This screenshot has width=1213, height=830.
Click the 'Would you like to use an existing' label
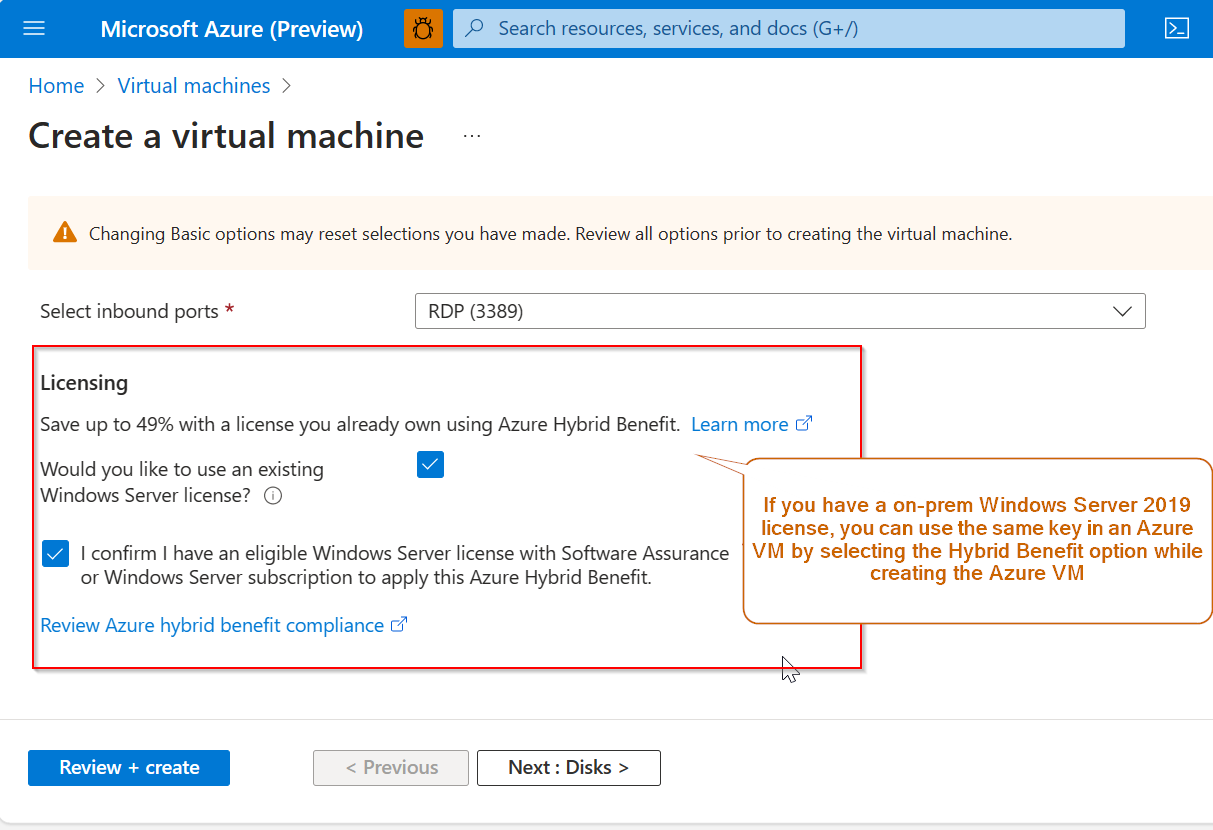pos(182,482)
